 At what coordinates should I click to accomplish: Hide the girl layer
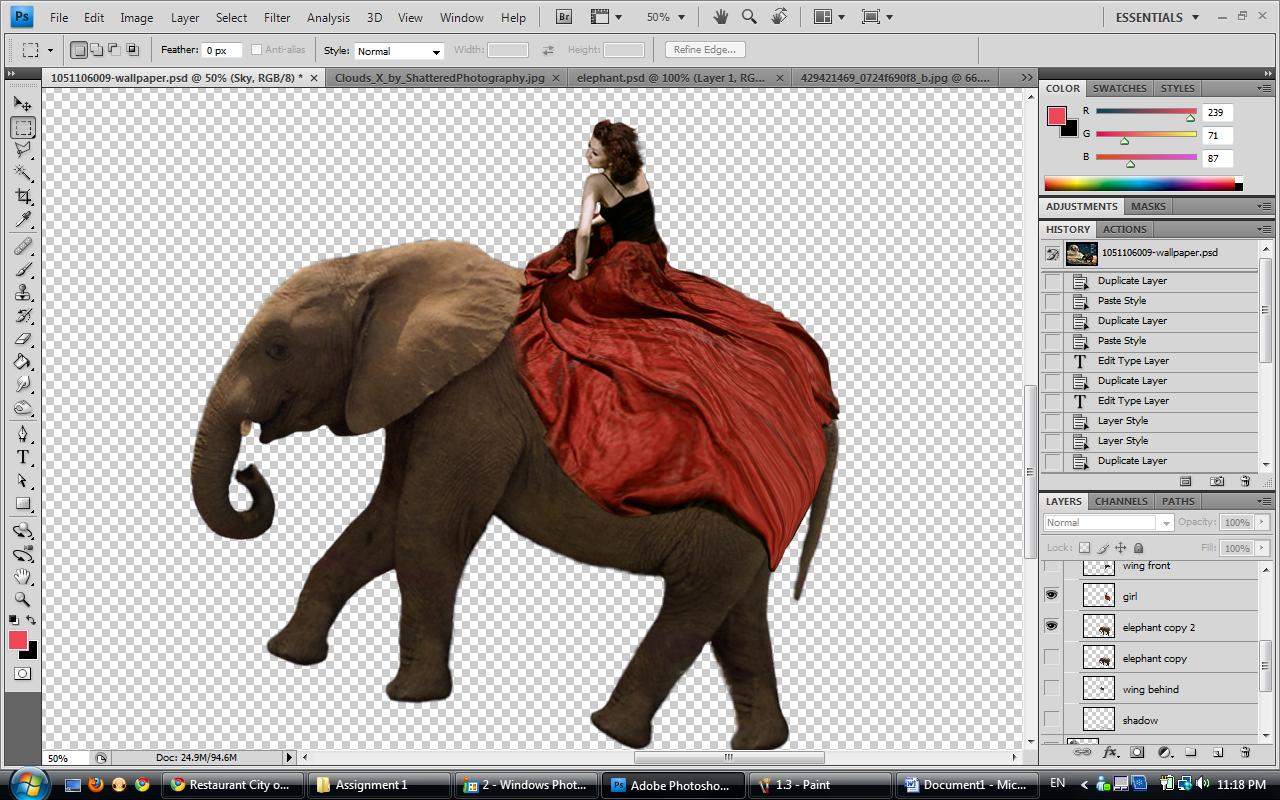1051,595
